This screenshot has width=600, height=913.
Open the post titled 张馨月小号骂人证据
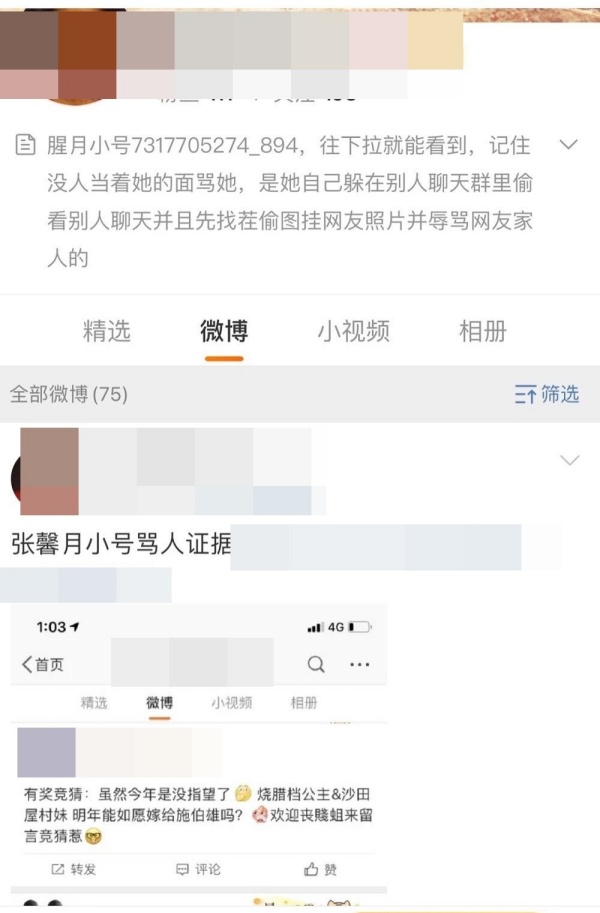(121, 544)
